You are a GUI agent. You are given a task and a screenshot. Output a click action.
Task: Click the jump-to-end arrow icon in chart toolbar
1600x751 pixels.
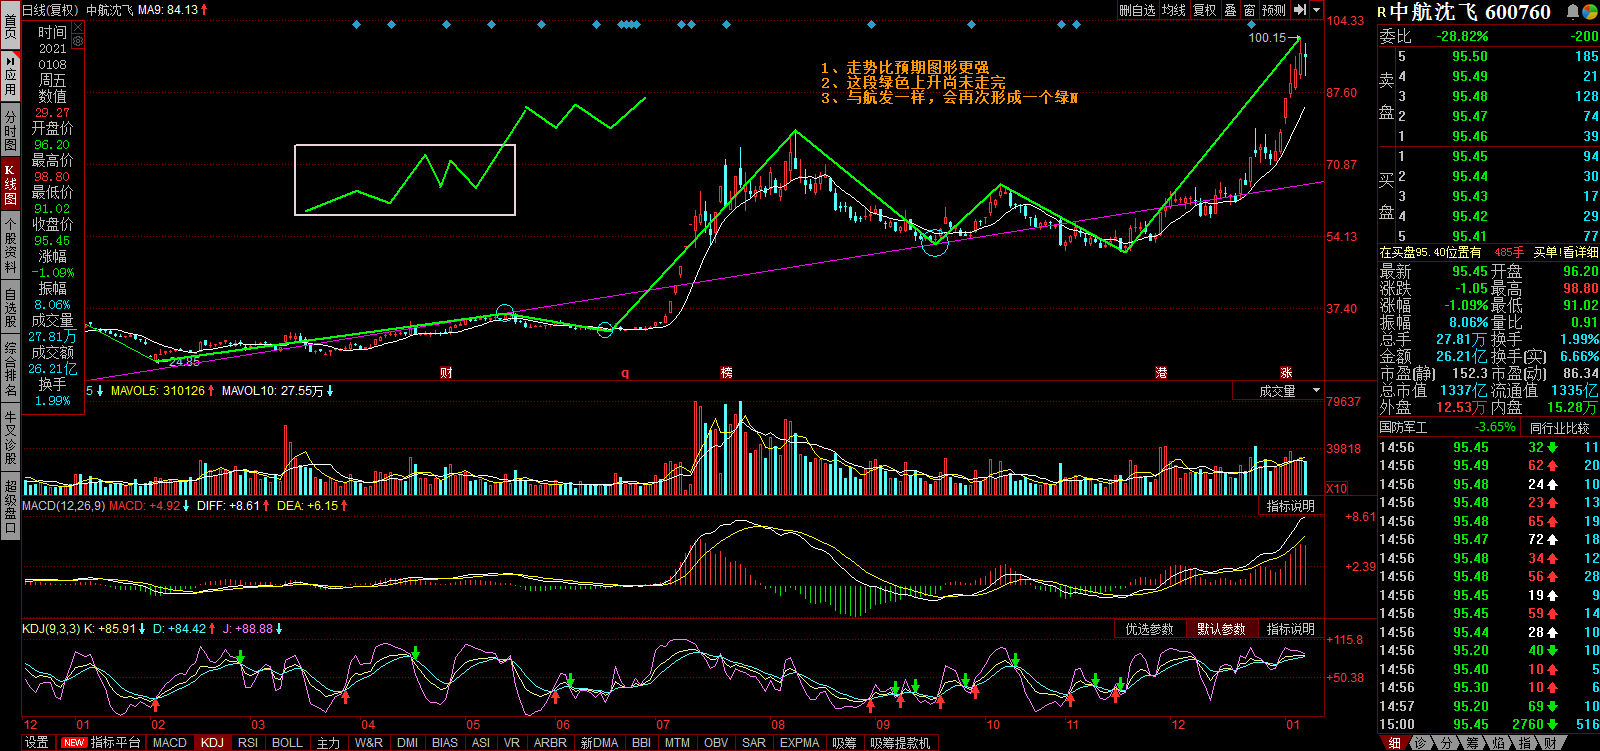pos(1300,10)
